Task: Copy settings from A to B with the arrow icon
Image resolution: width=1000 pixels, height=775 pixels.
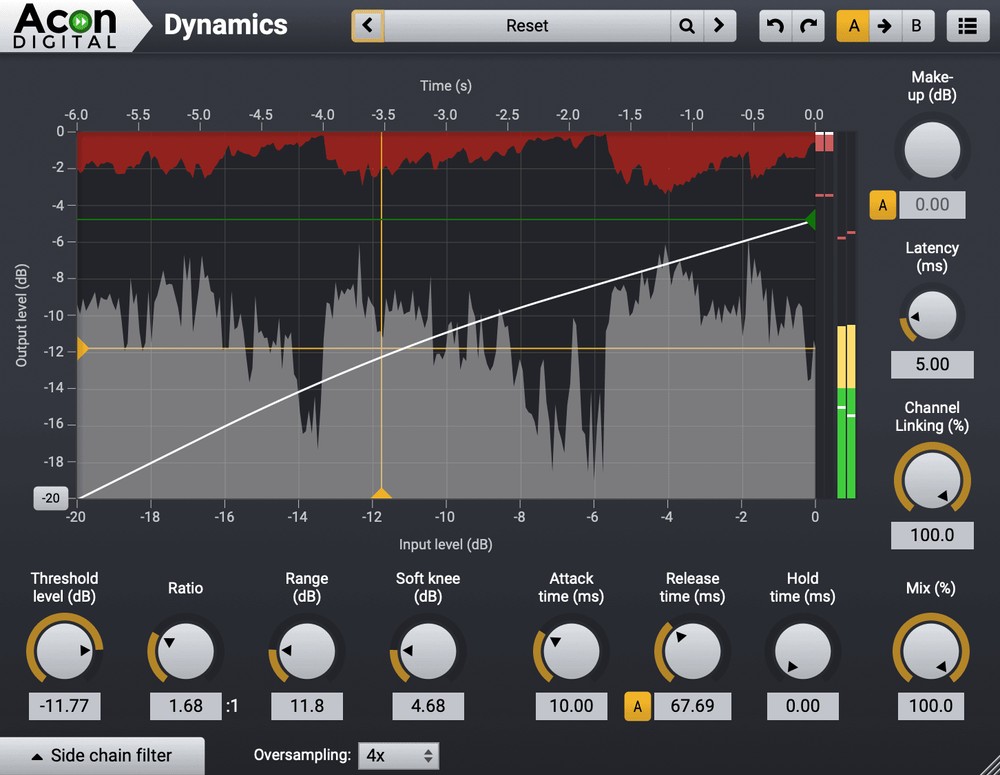Action: pos(885,26)
